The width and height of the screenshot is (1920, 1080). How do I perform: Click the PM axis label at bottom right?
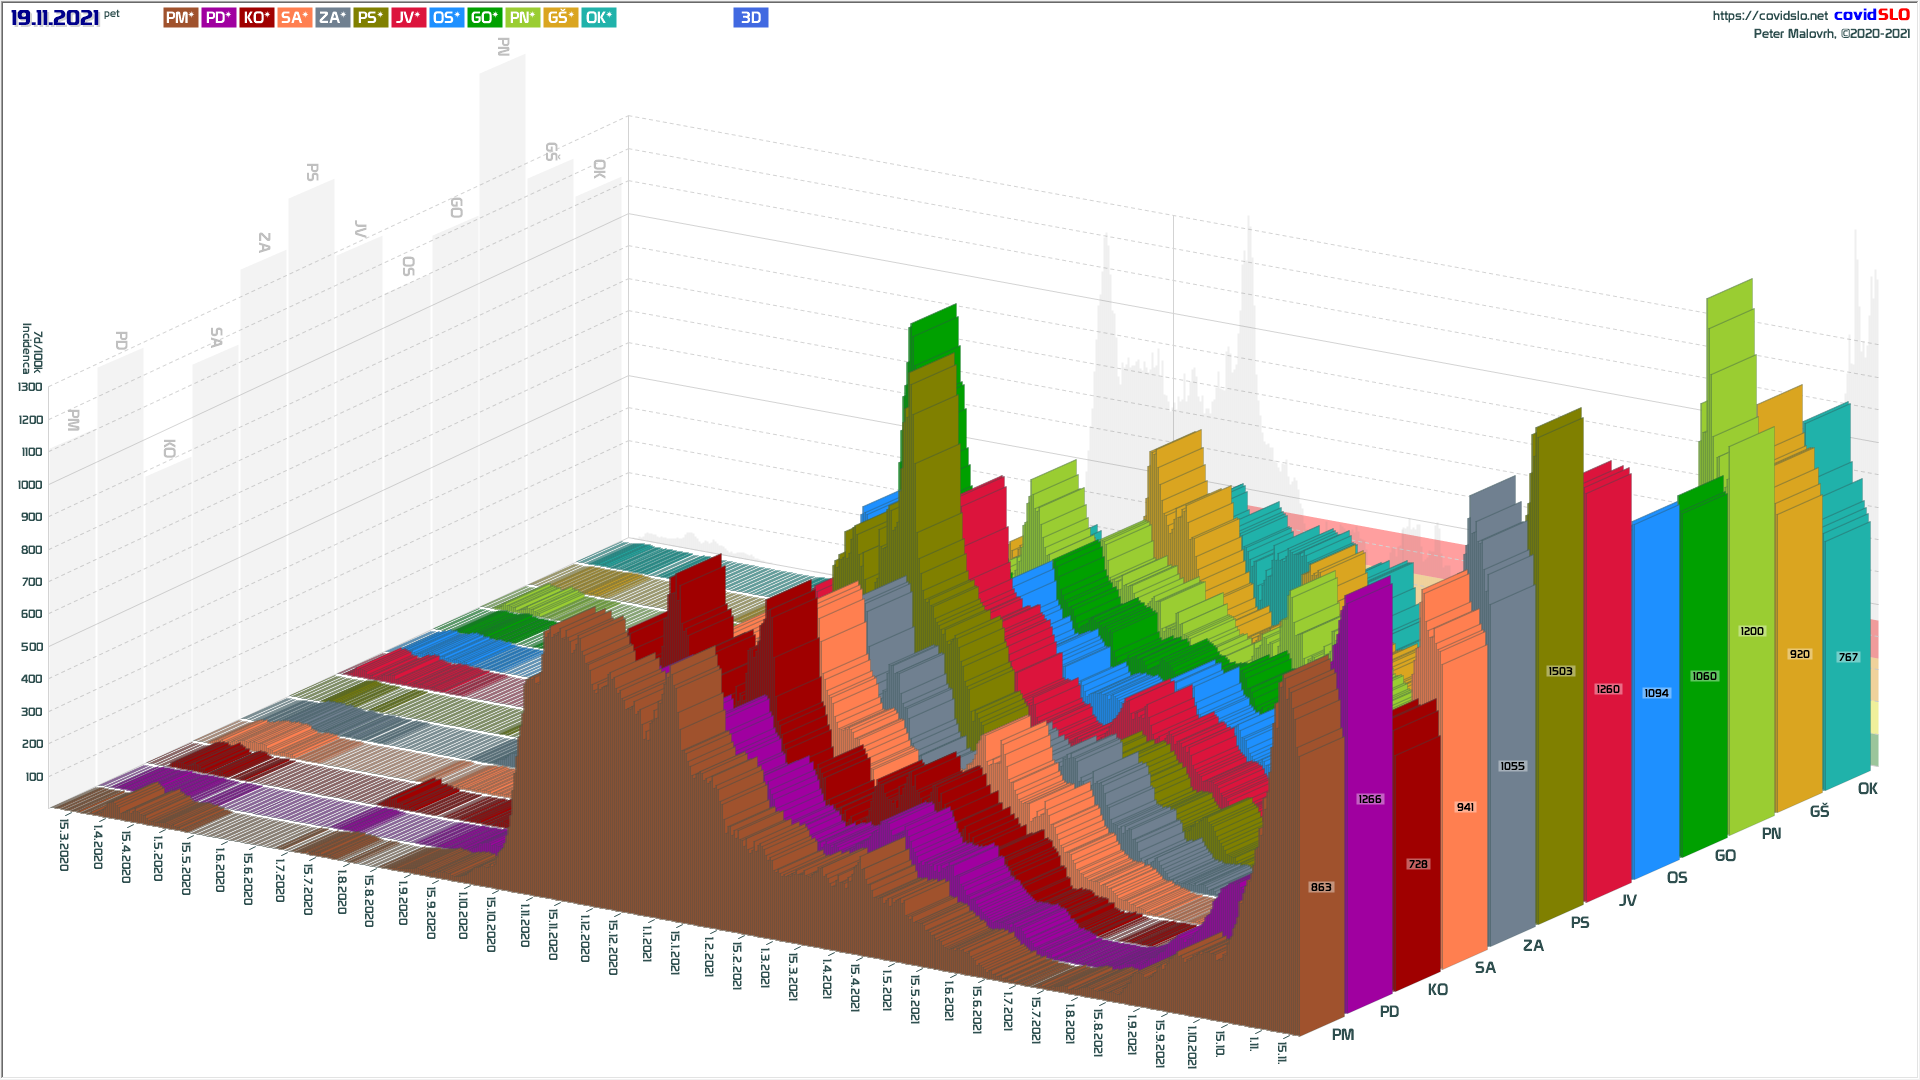1343,1035
